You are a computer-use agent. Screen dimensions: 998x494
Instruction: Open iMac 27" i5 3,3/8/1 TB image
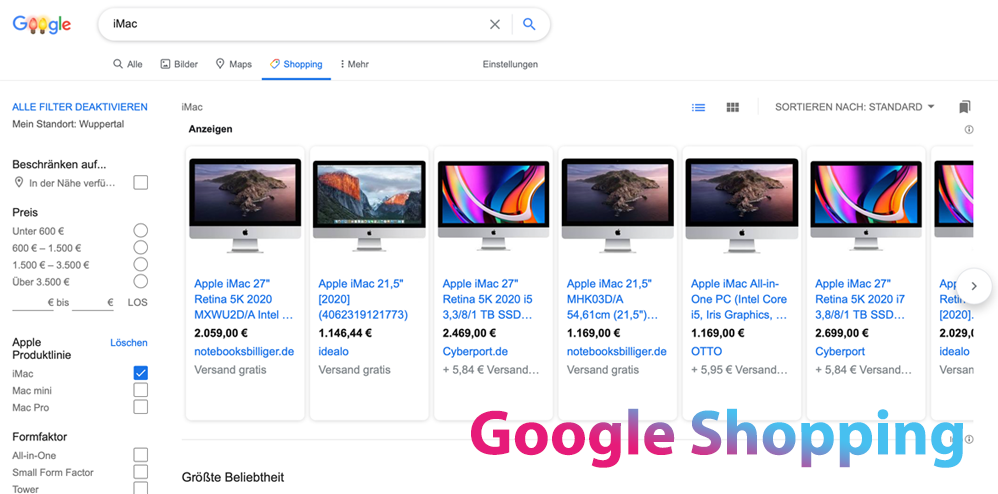(493, 205)
